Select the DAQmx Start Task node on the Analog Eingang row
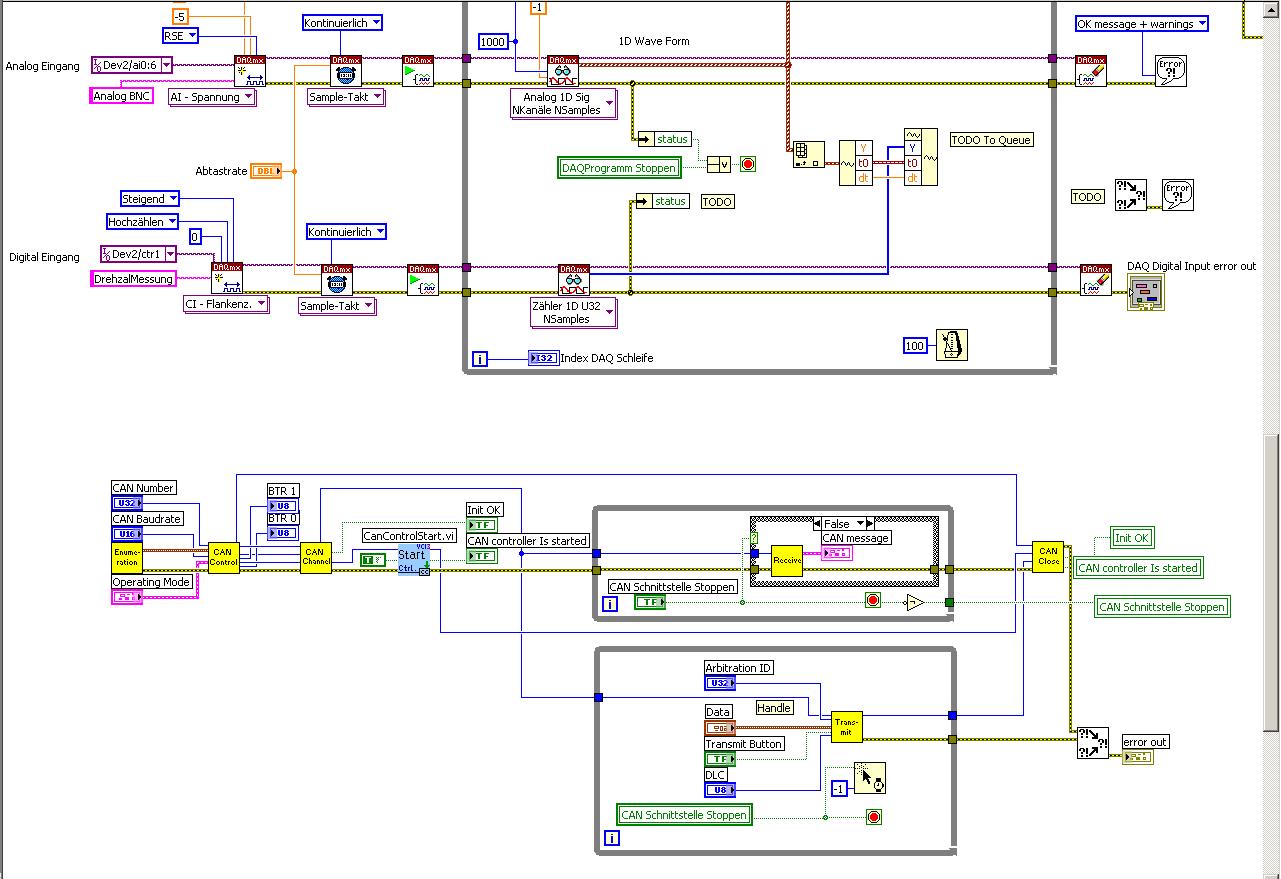1281x879 pixels. point(418,70)
